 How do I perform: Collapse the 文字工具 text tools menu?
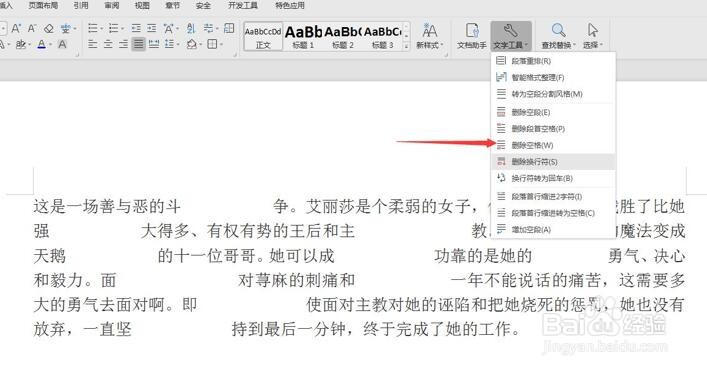click(511, 36)
